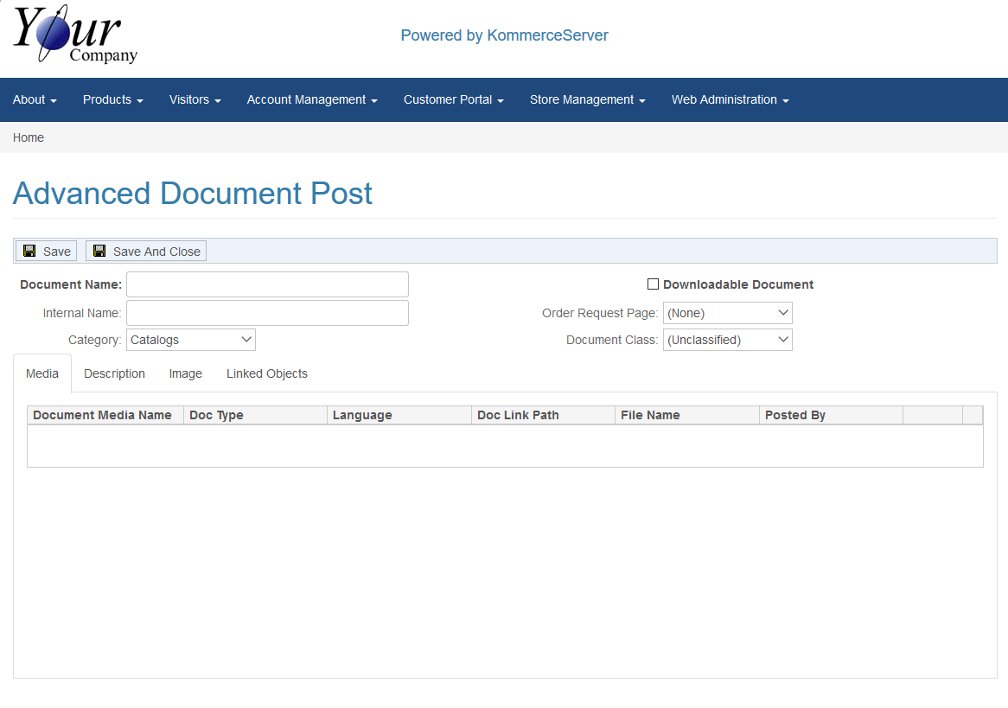Click the Home breadcrumb link

(28, 138)
